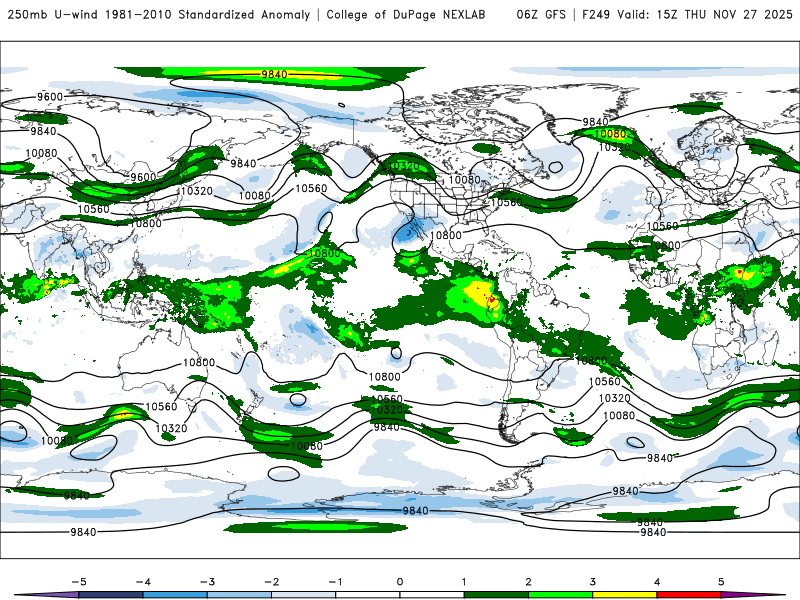The image size is (800, 600).
Task: Click the '-1' colorbar tick label
Action: coord(336,582)
